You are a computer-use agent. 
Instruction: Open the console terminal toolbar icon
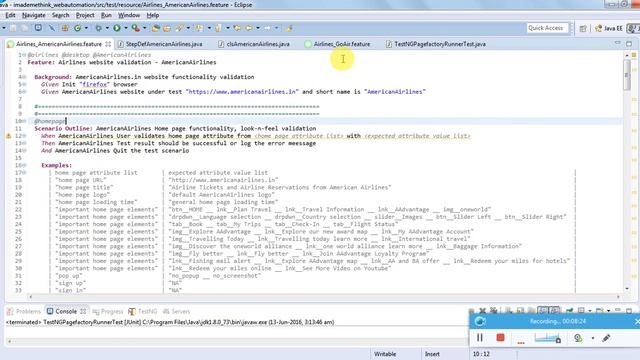[x=38, y=28]
